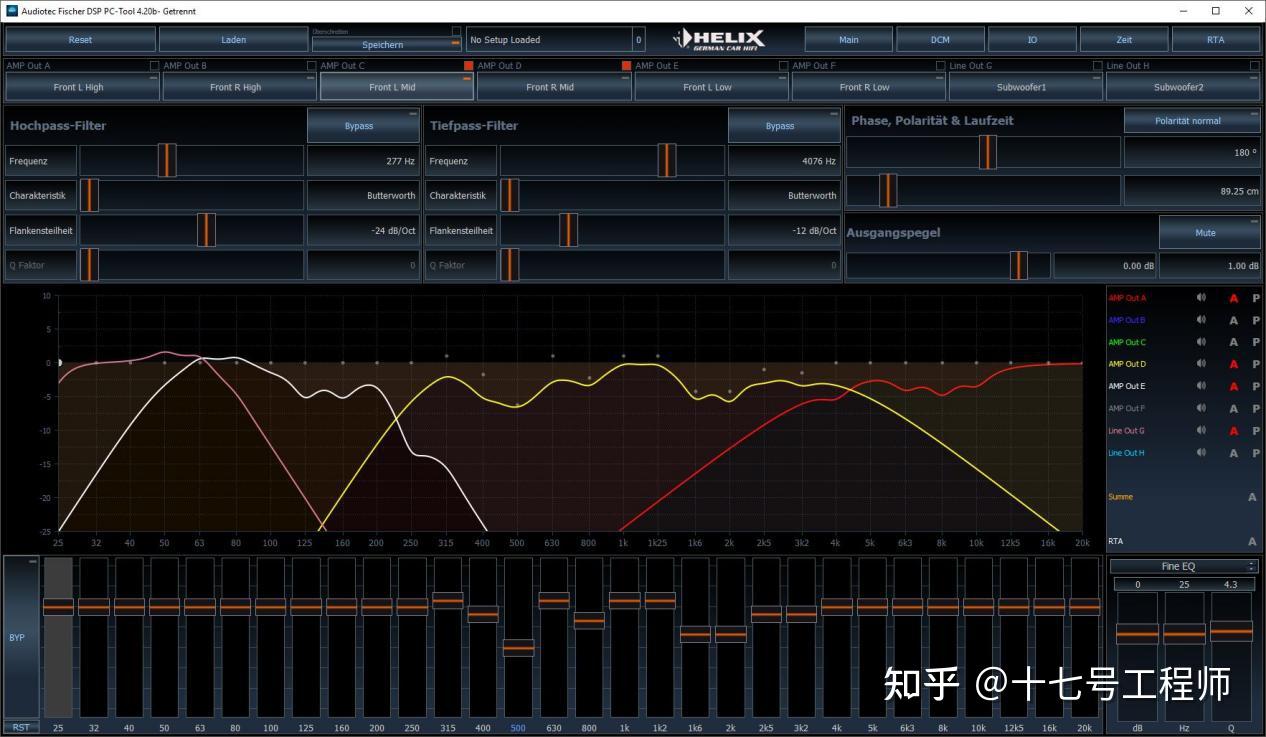Click the RTA A indicator below Summe
The image size is (1266, 737).
1252,541
